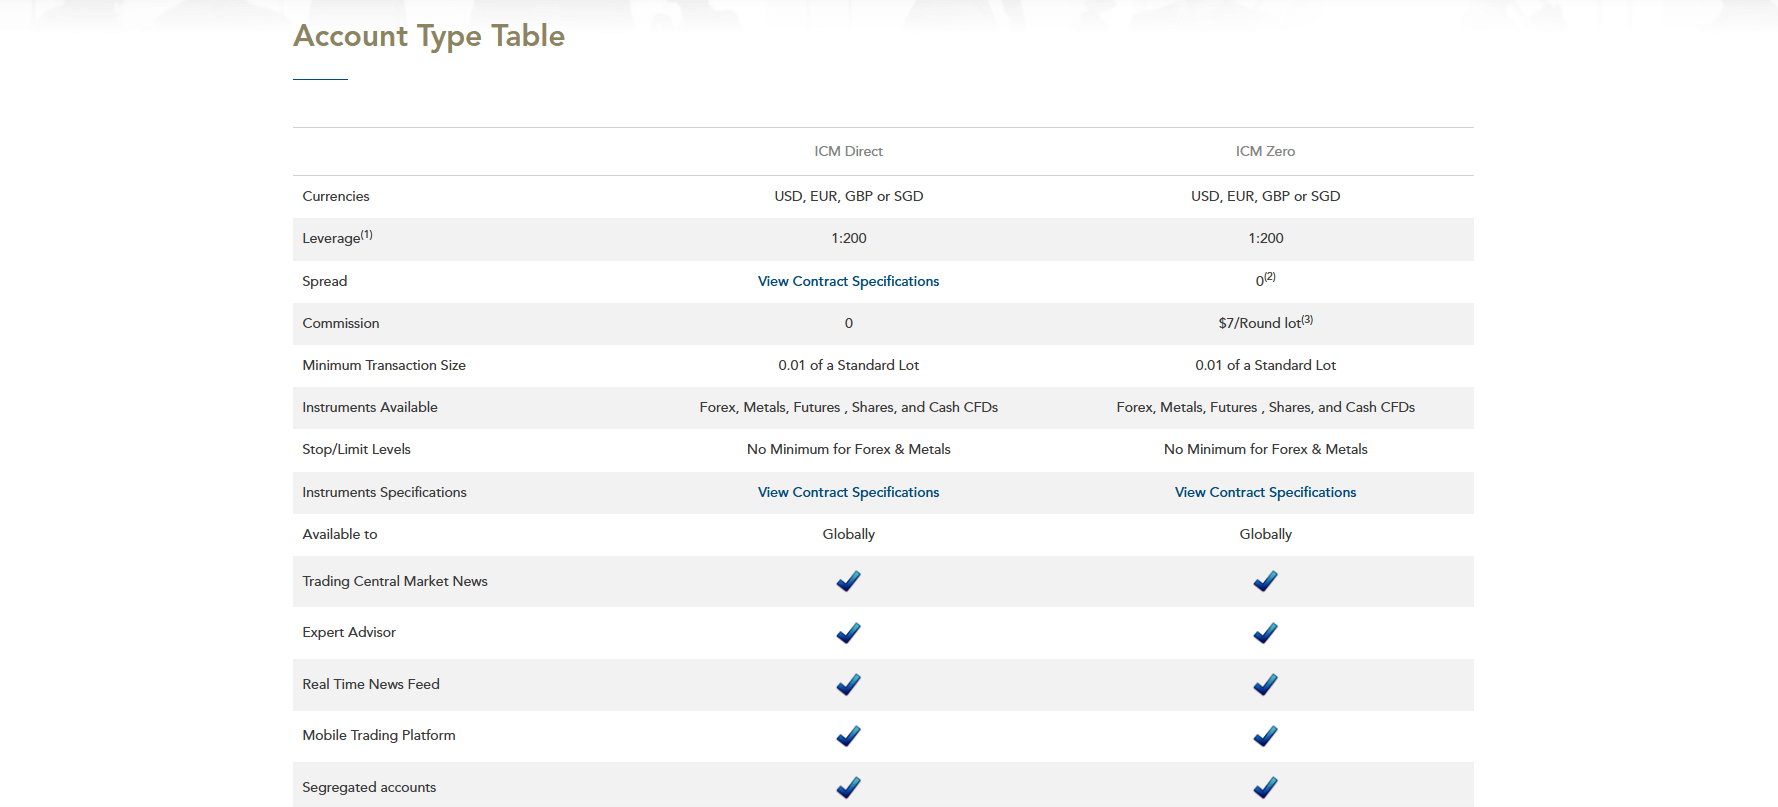Click ICM Zero currencies value USD, EUR, GBP or SGD

[x=1265, y=196]
